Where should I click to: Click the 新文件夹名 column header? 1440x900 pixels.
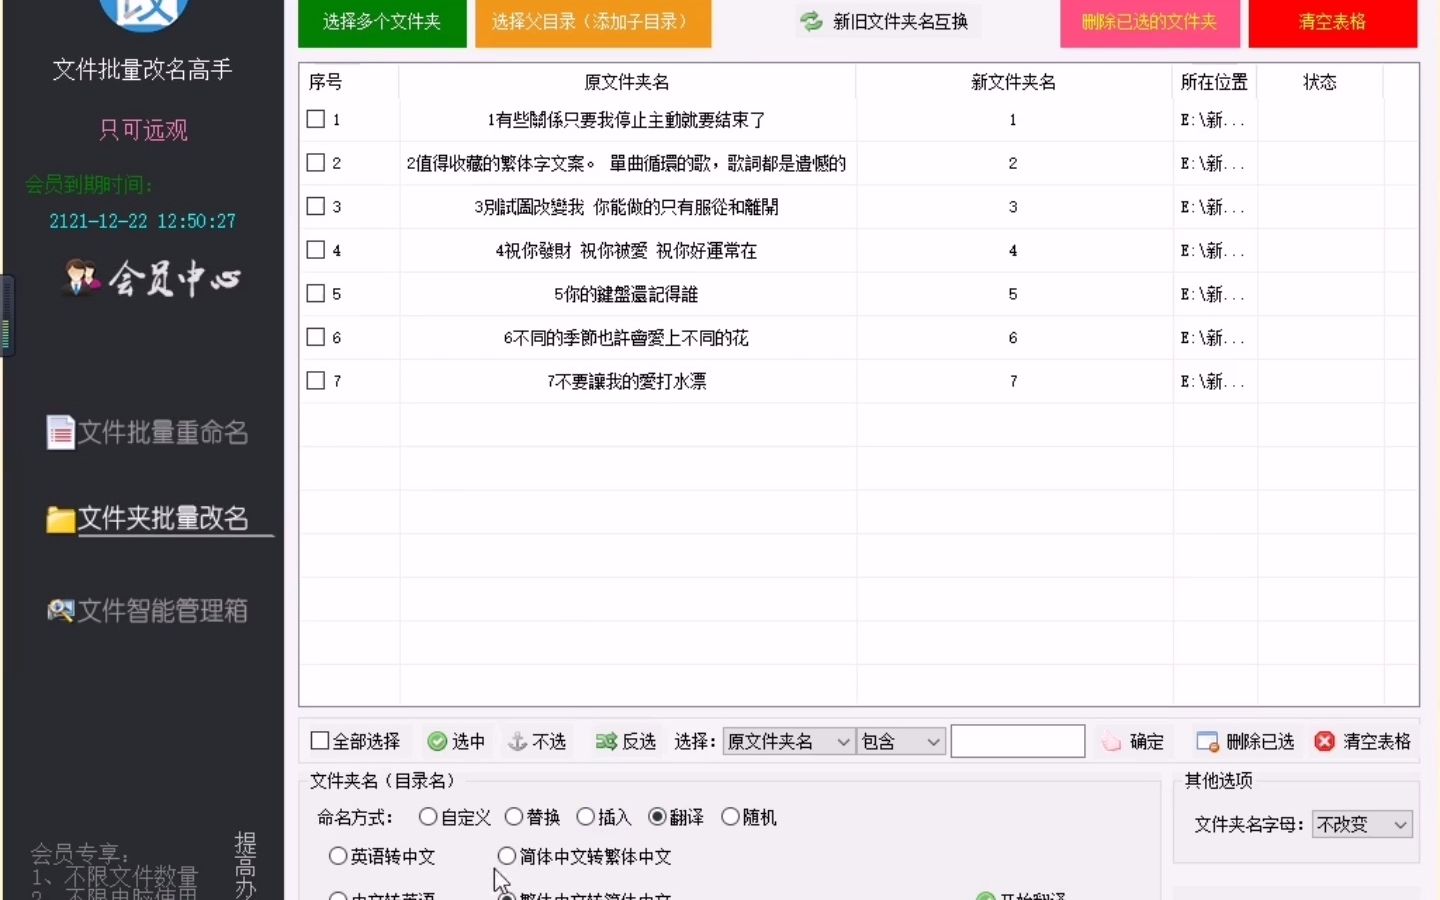pyautogui.click(x=1013, y=82)
